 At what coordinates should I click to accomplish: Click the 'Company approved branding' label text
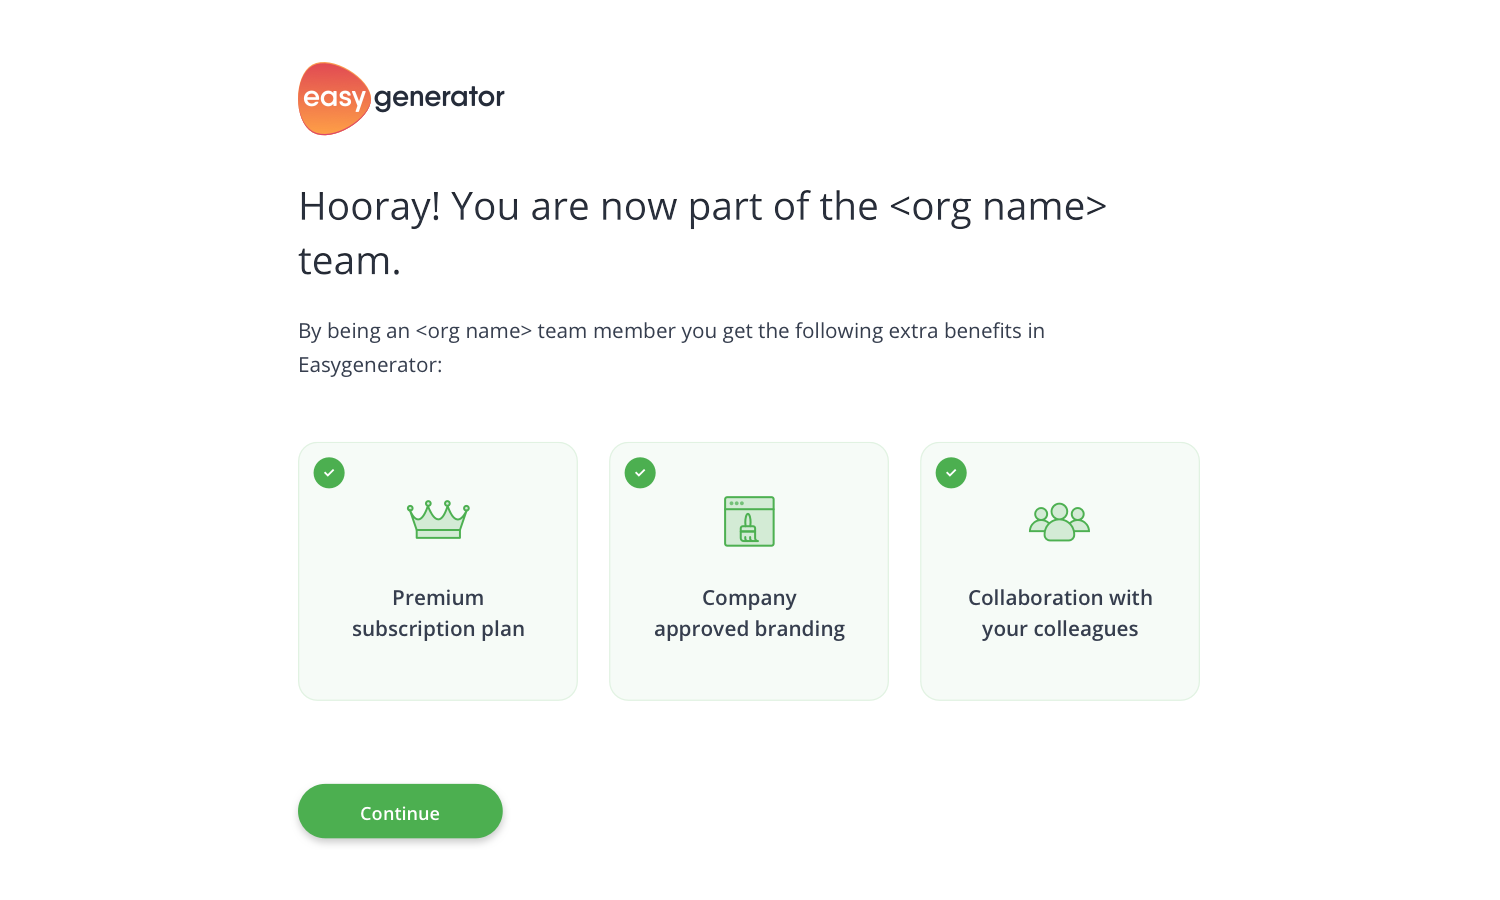[x=749, y=613]
